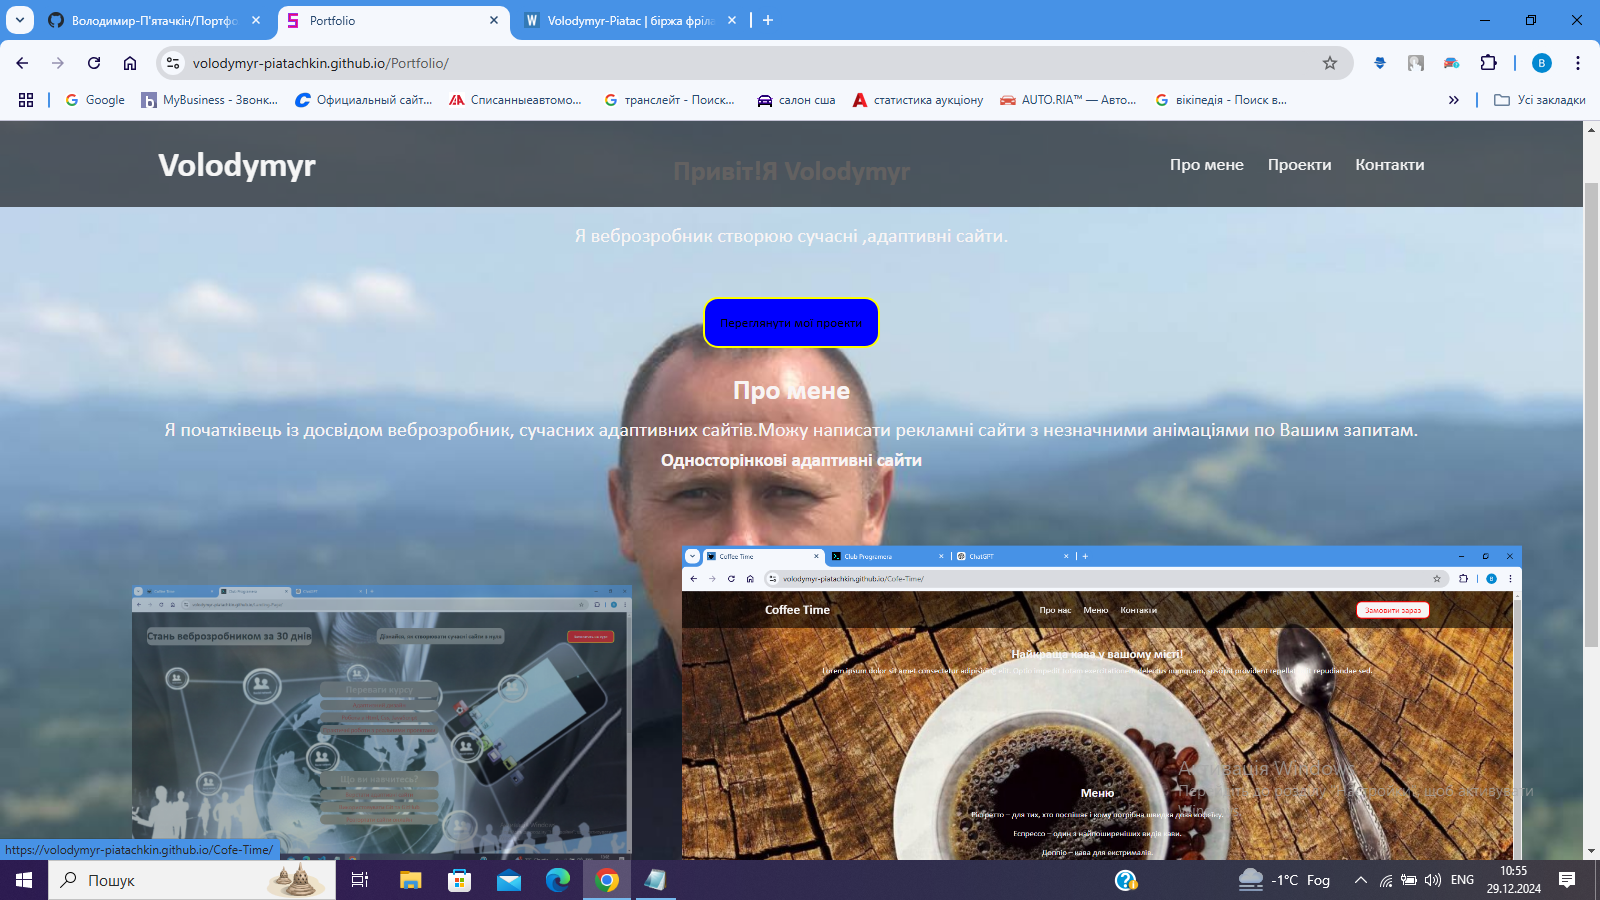Screen dimensions: 1600x900
Task: Open the Проекти navigation link
Action: point(1299,165)
